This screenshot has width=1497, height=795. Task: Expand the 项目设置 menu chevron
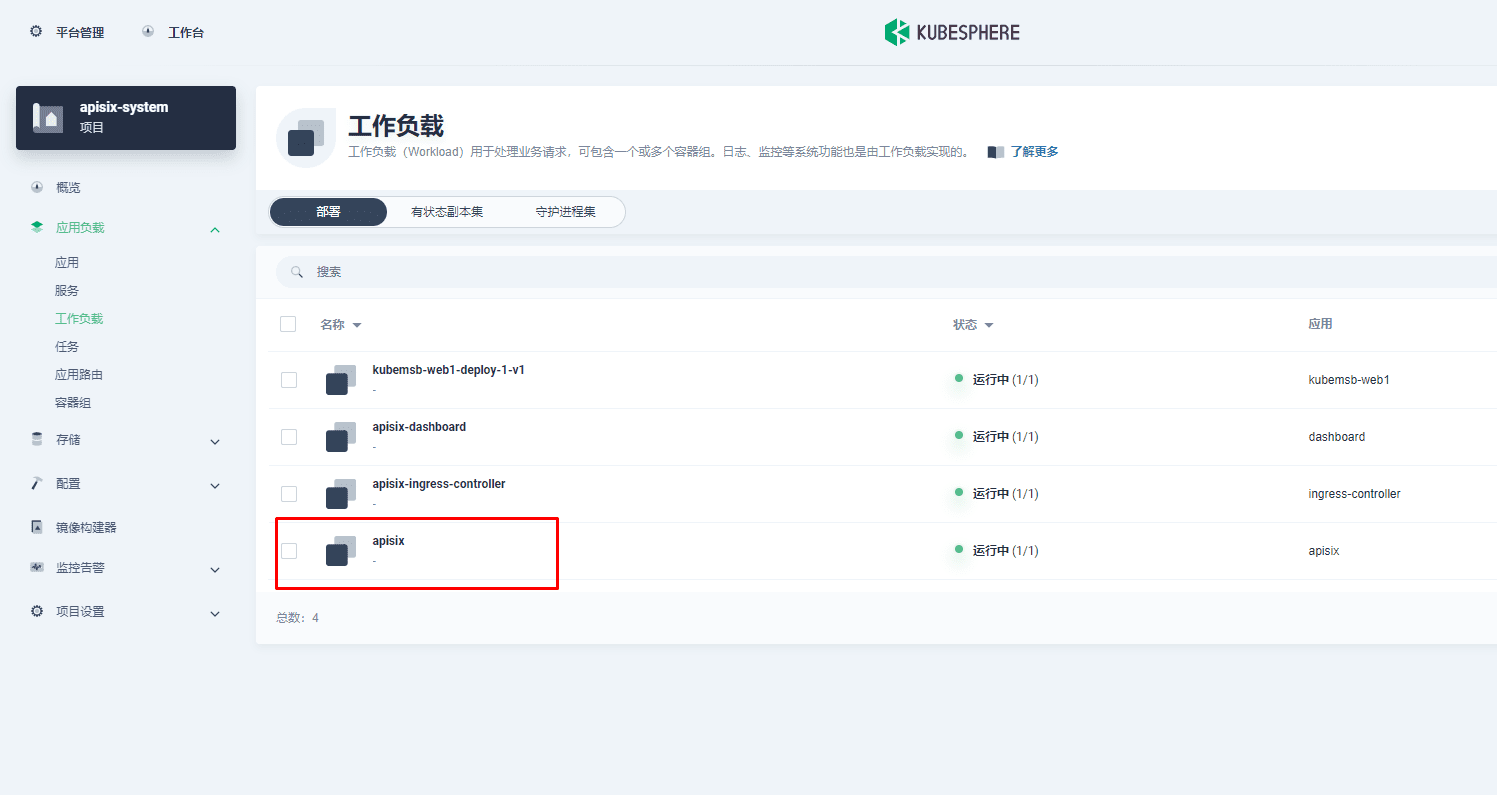pyautogui.click(x=215, y=614)
